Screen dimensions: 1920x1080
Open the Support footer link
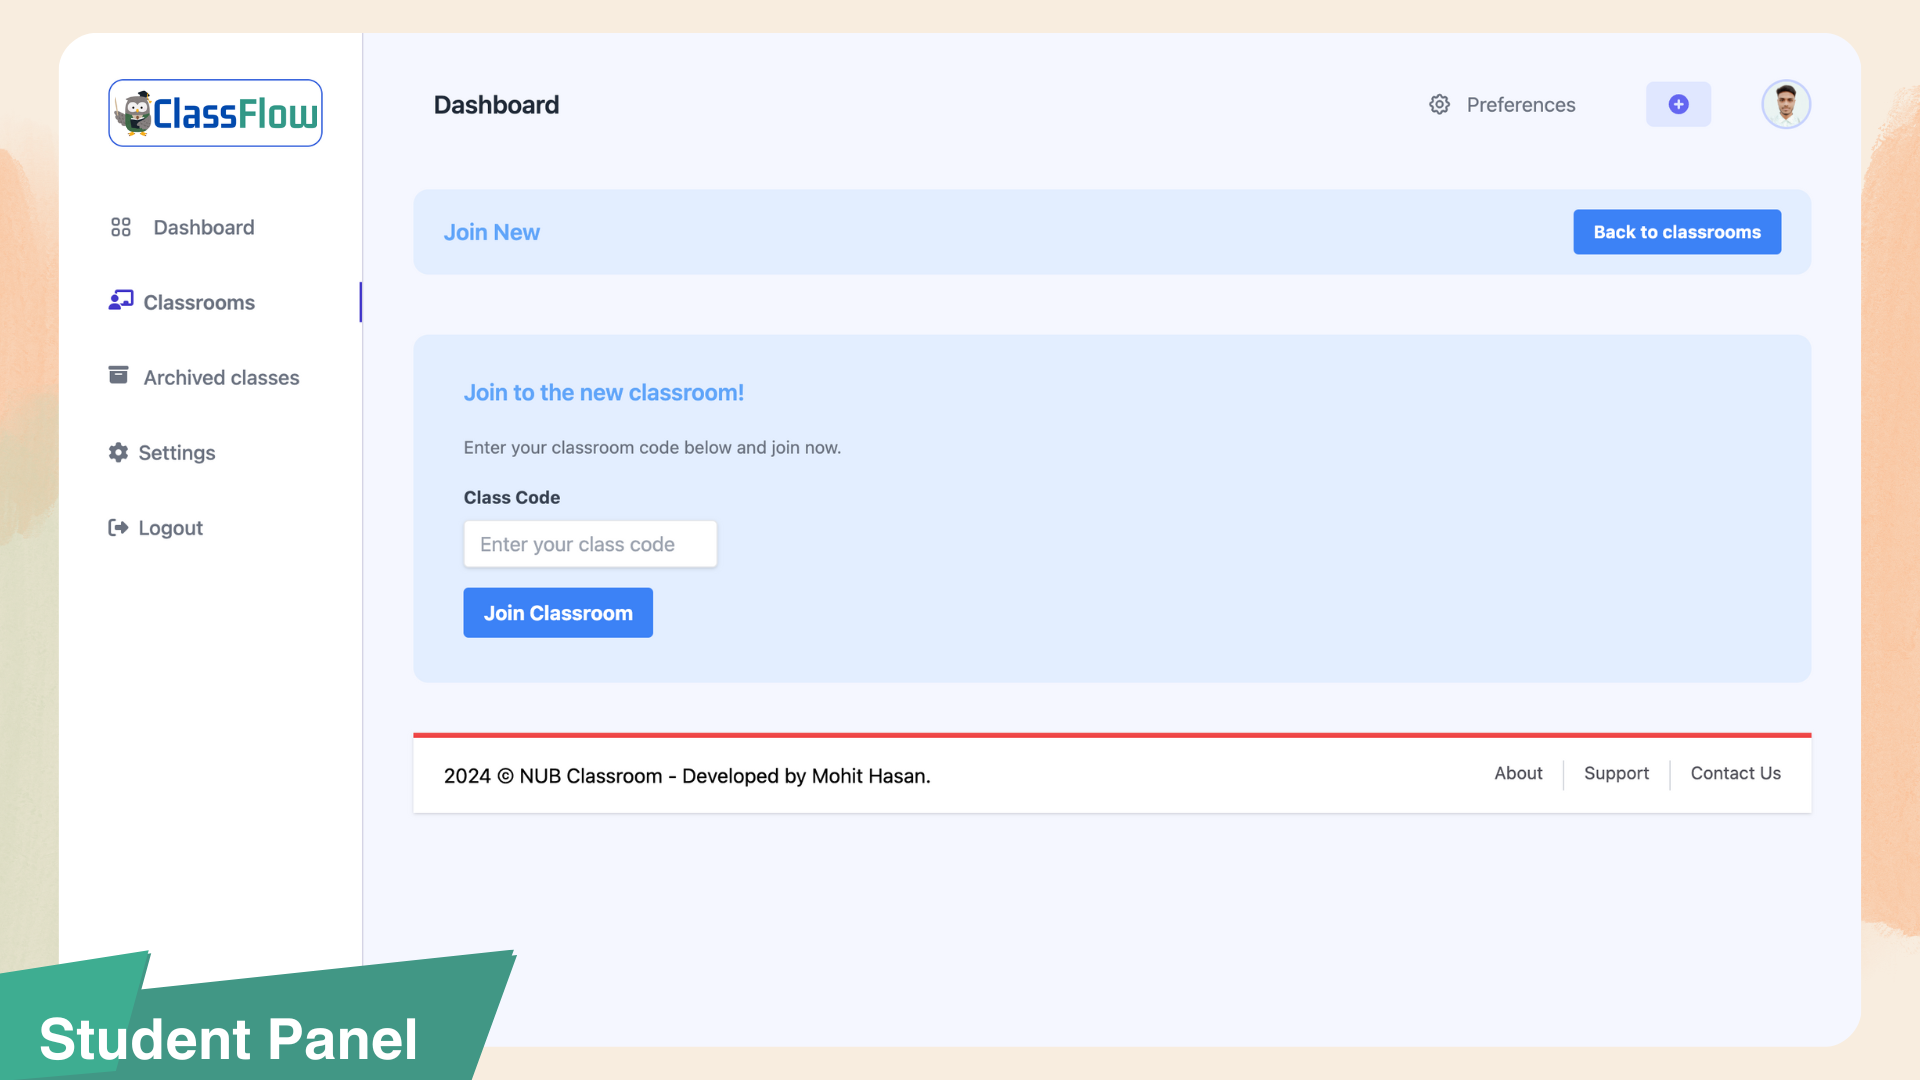[1616, 773]
